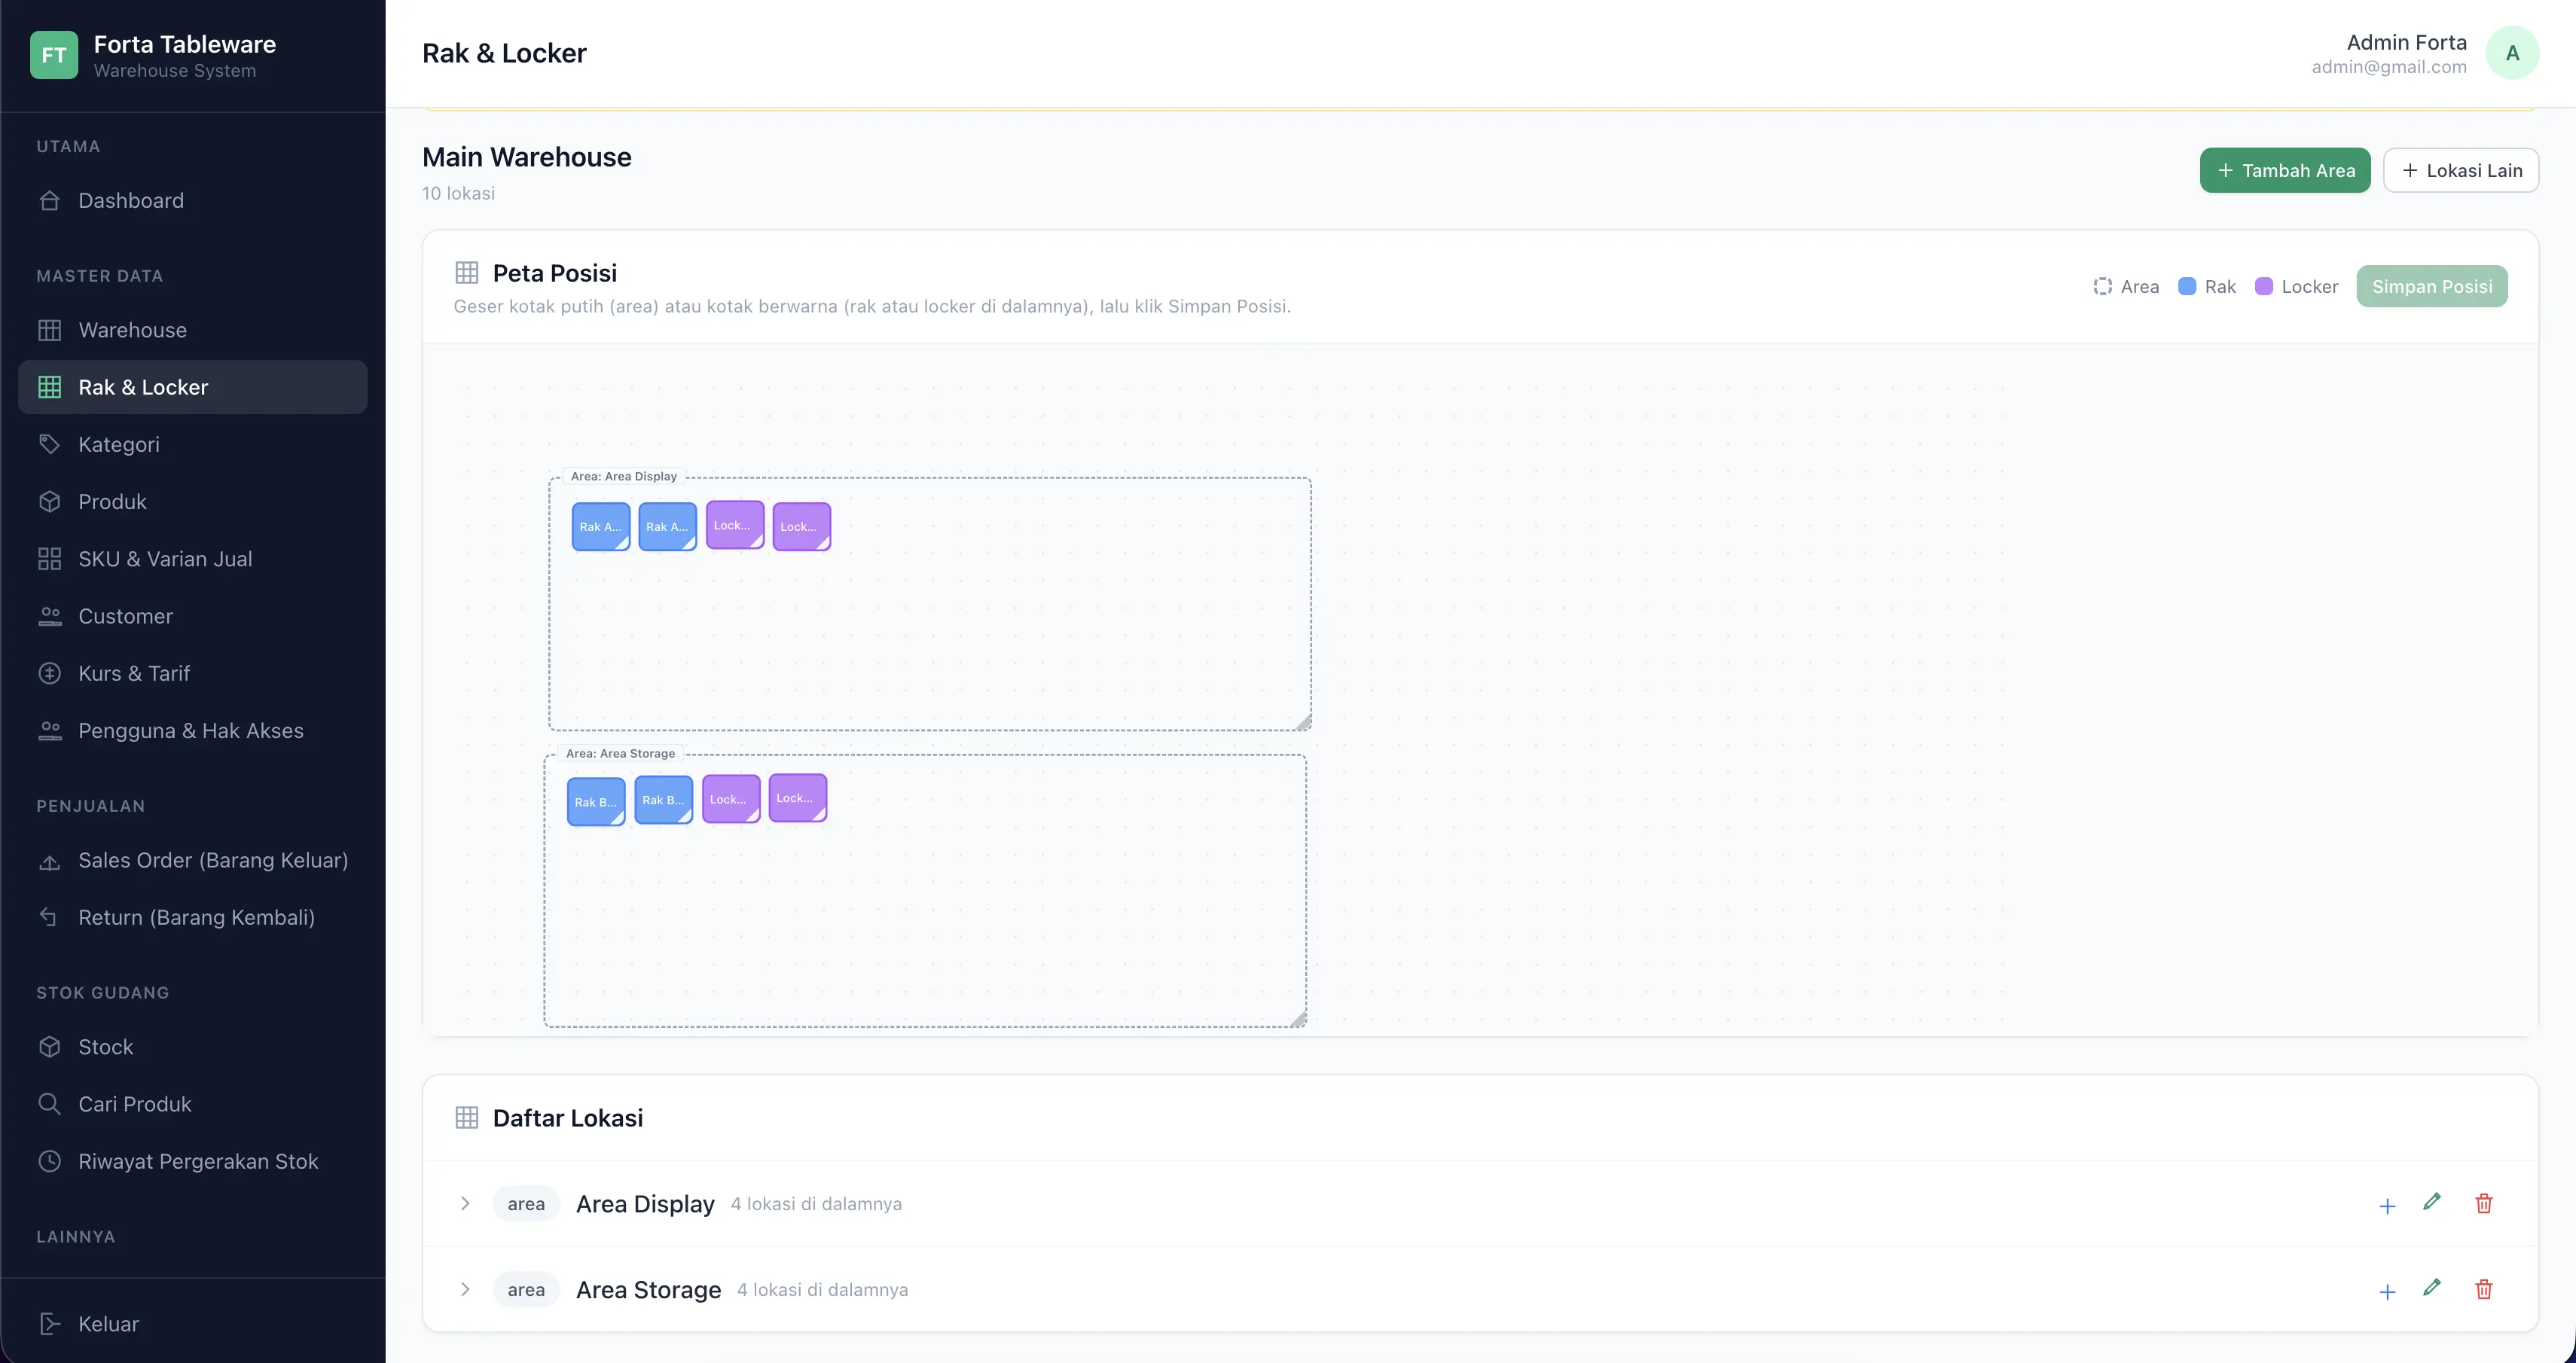2576x1363 pixels.
Task: Click the Stock box icon
Action: (x=50, y=1047)
